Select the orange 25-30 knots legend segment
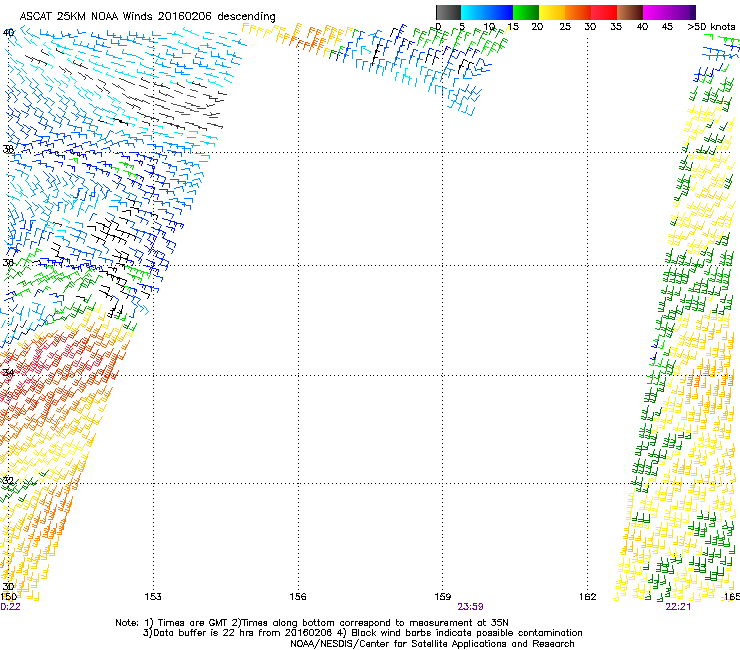The image size is (740, 650). 578,12
